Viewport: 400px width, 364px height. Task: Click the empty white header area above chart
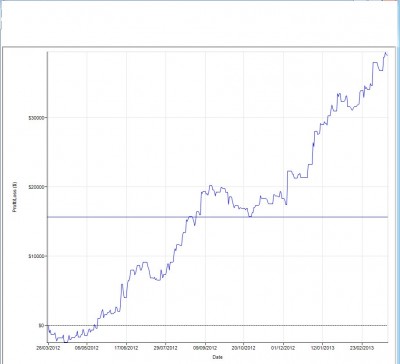200,23
